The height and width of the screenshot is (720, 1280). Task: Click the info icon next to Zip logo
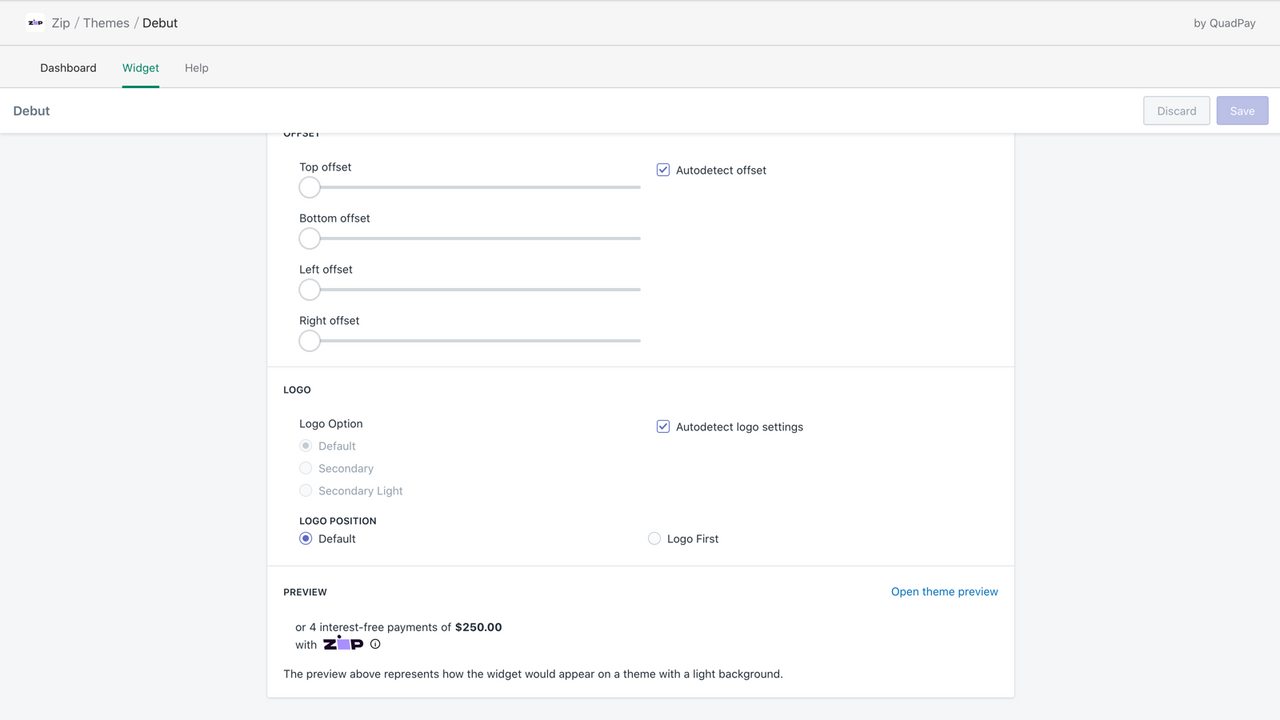click(375, 644)
